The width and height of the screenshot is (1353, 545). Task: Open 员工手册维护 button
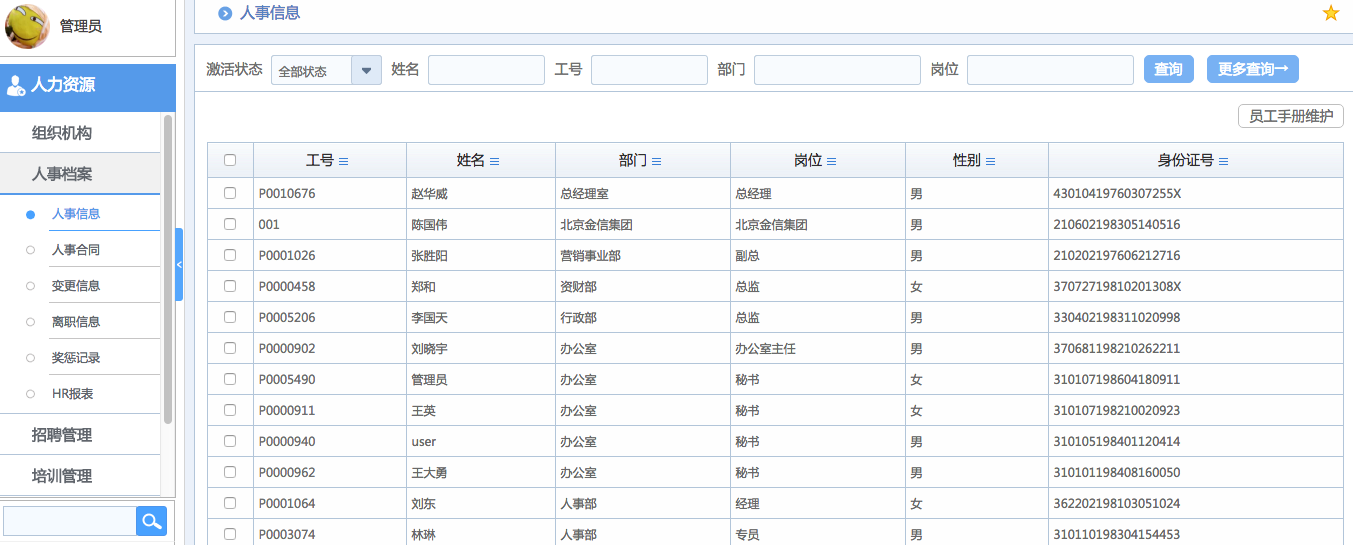1290,116
